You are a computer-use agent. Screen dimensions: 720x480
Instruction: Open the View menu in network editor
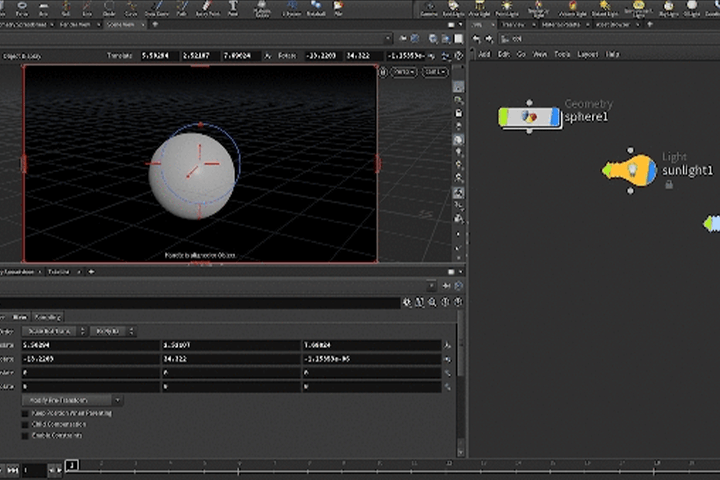click(540, 54)
